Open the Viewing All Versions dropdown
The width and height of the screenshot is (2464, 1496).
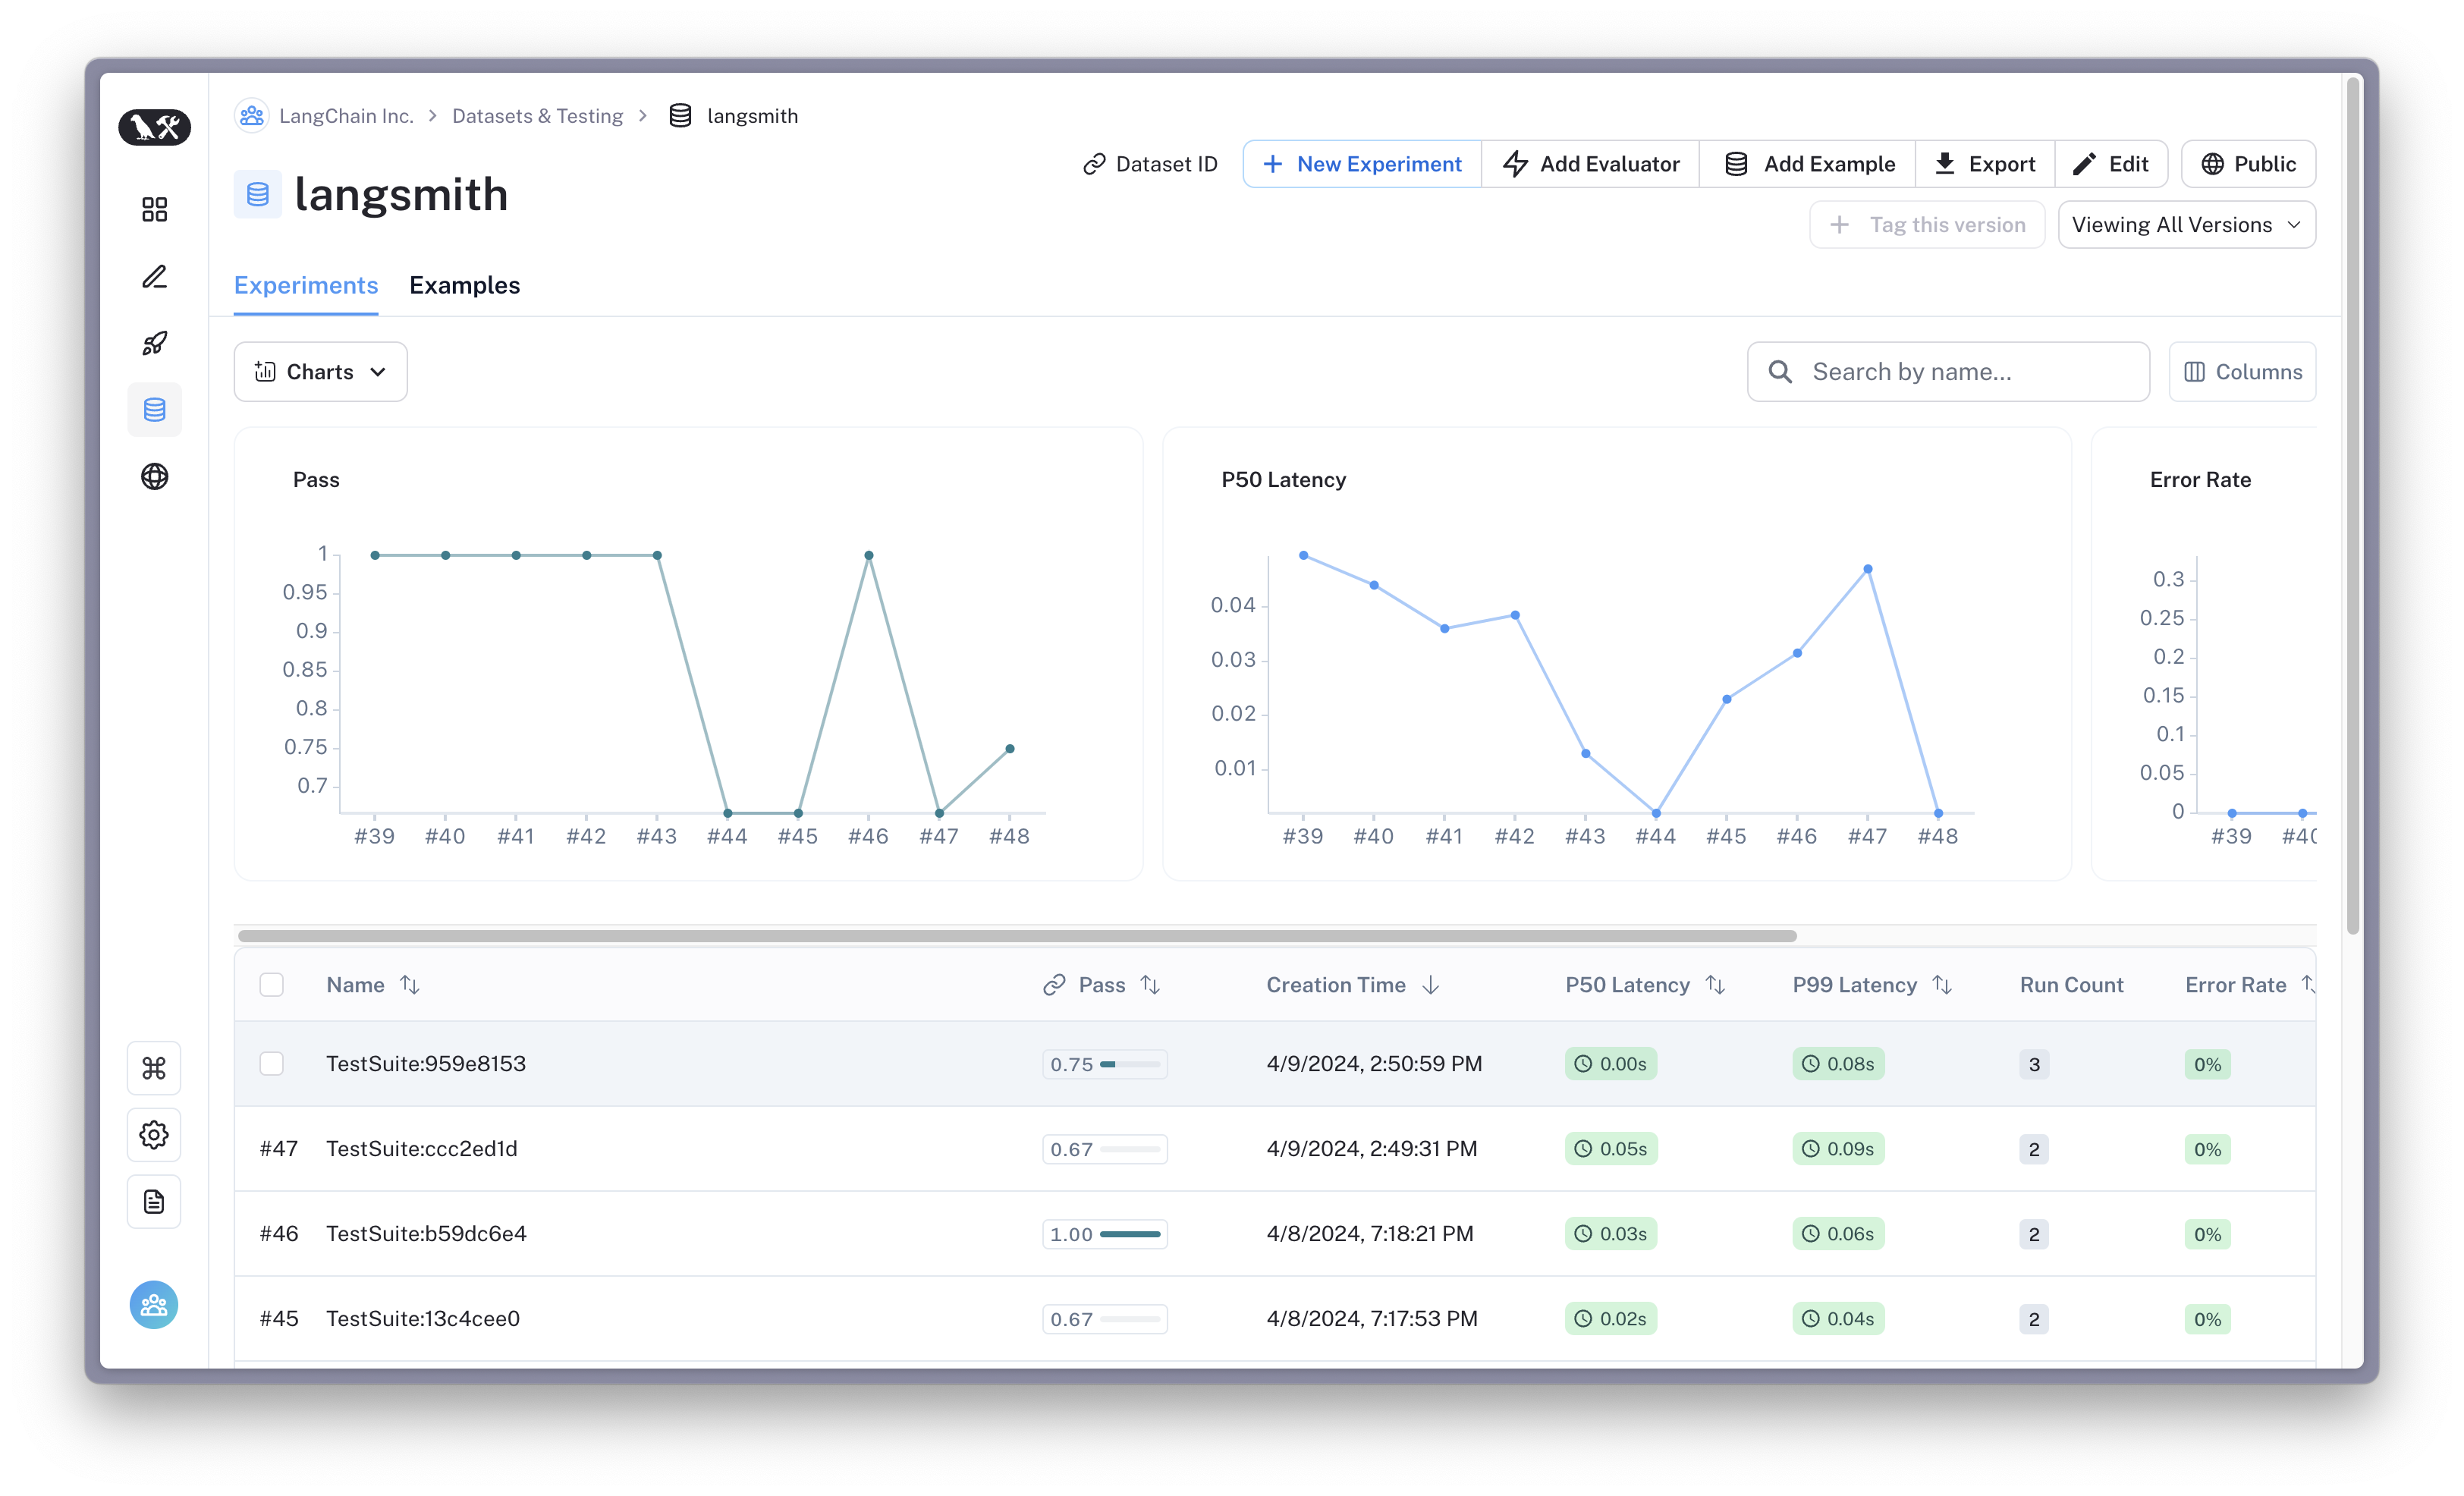click(x=2186, y=225)
